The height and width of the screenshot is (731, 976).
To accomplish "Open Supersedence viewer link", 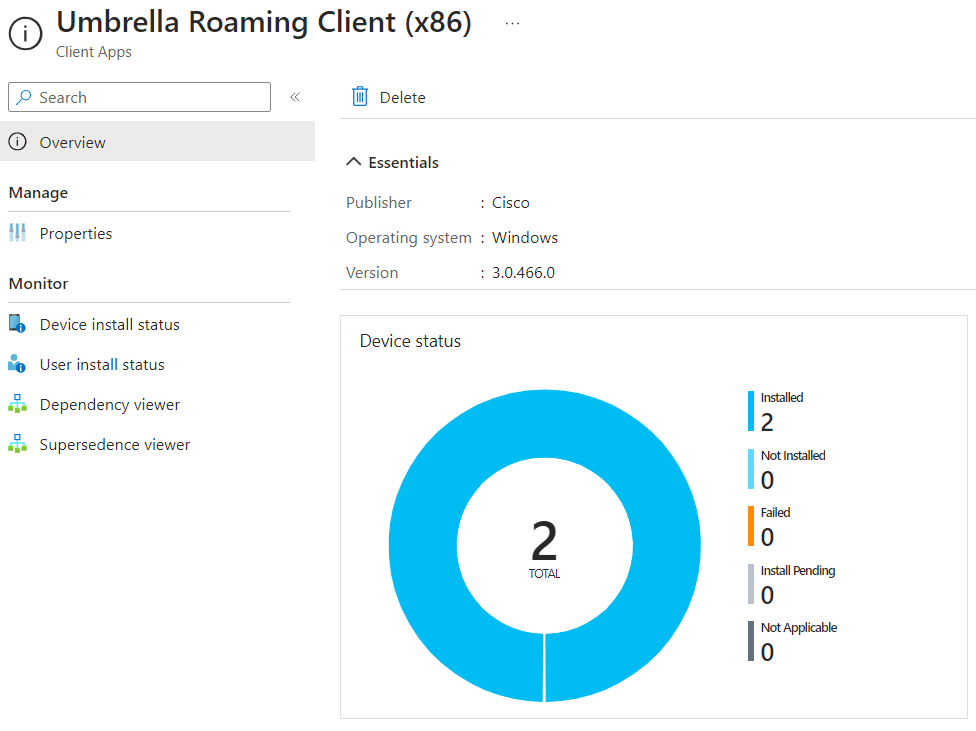I will coord(115,444).
